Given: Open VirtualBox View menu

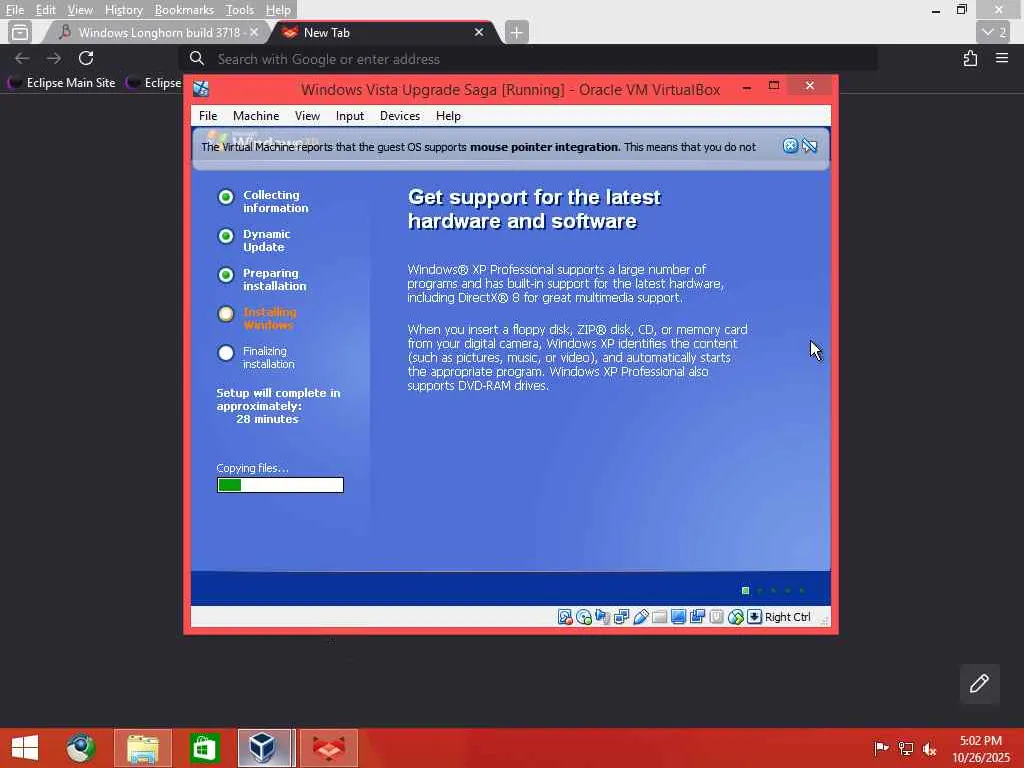Looking at the screenshot, I should click(307, 116).
